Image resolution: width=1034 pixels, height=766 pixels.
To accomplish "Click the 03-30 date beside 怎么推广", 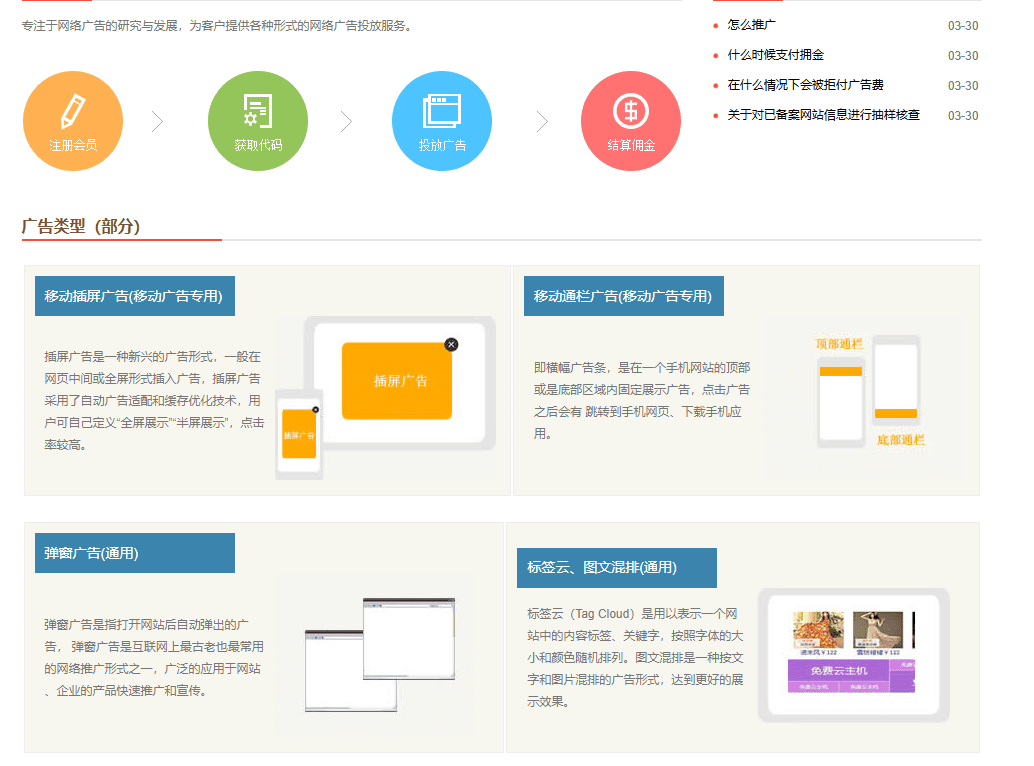I will 963,26.
